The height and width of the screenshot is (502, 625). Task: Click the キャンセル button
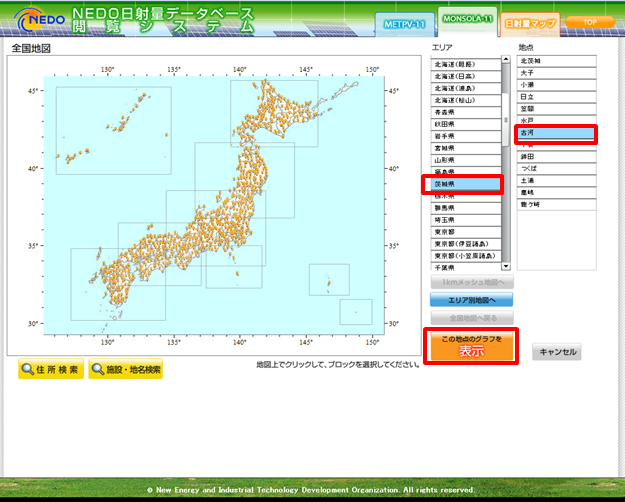point(556,352)
